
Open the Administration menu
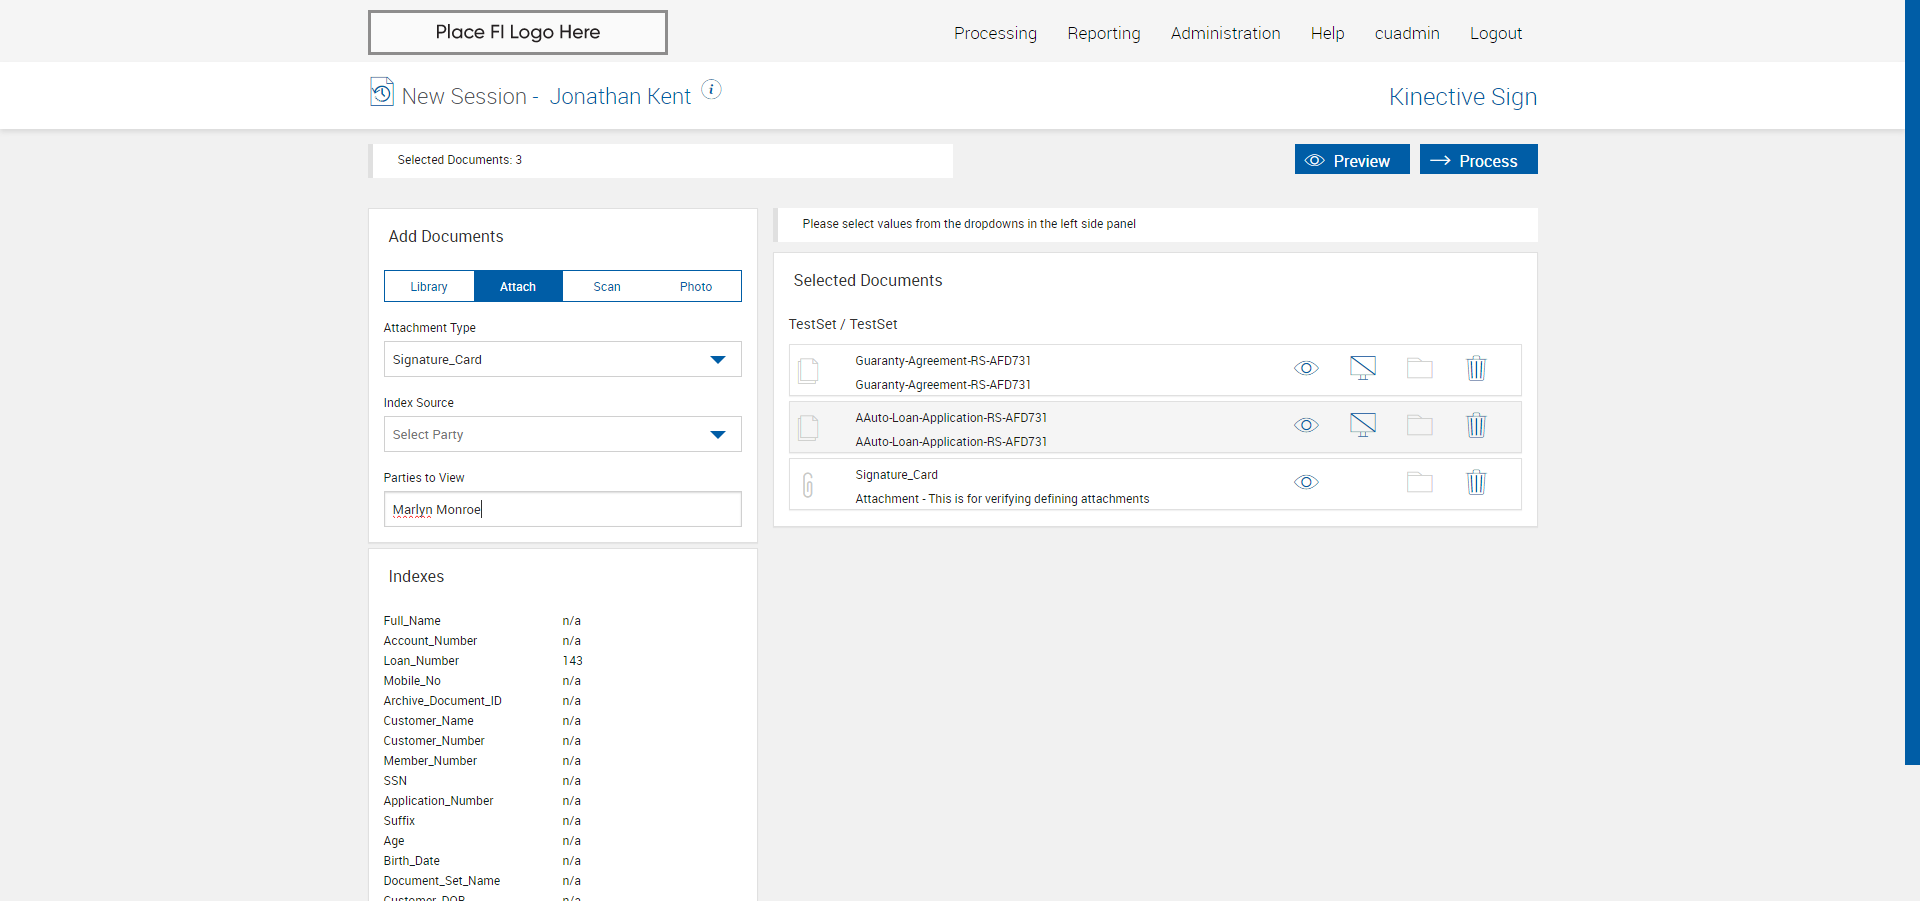(1225, 34)
